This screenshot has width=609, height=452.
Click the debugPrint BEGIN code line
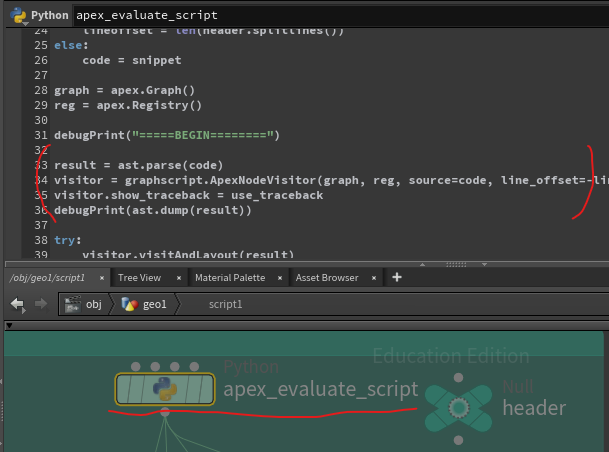pos(167,135)
